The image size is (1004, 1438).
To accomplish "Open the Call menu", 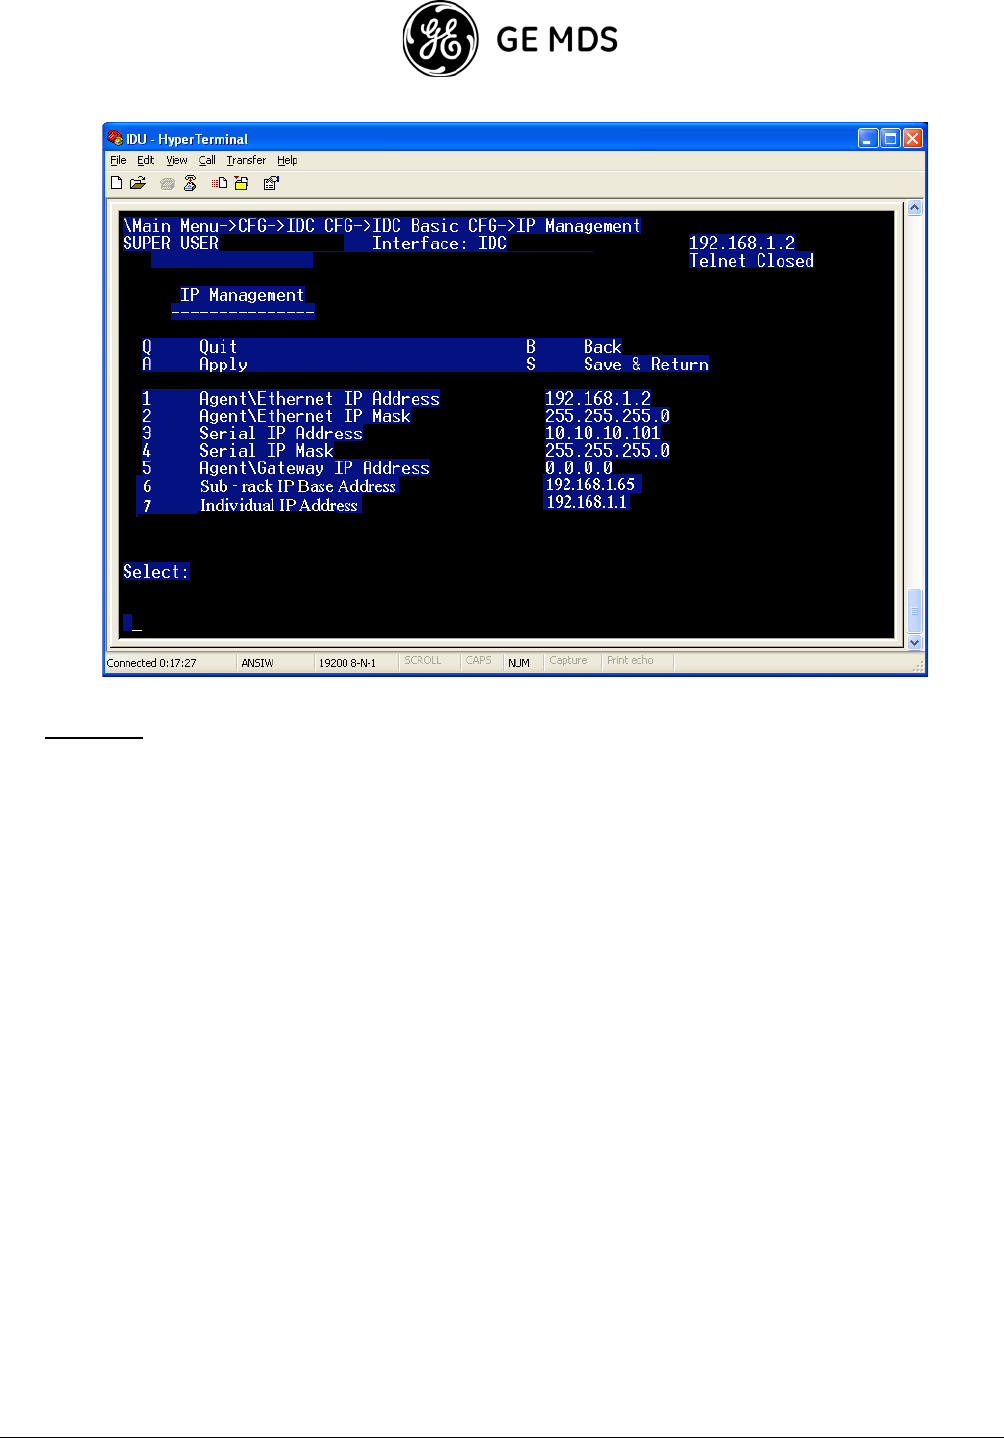I will click(x=207, y=160).
